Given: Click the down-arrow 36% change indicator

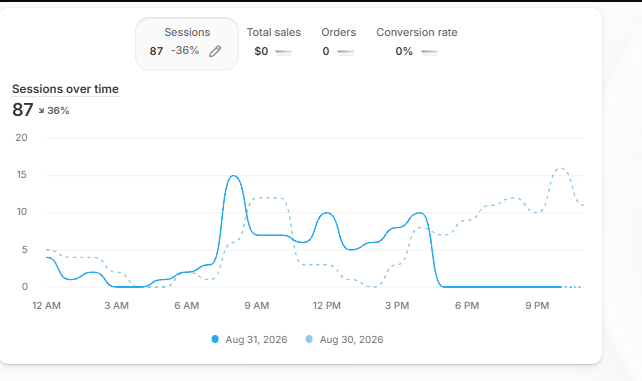Looking at the screenshot, I should (x=54, y=110).
